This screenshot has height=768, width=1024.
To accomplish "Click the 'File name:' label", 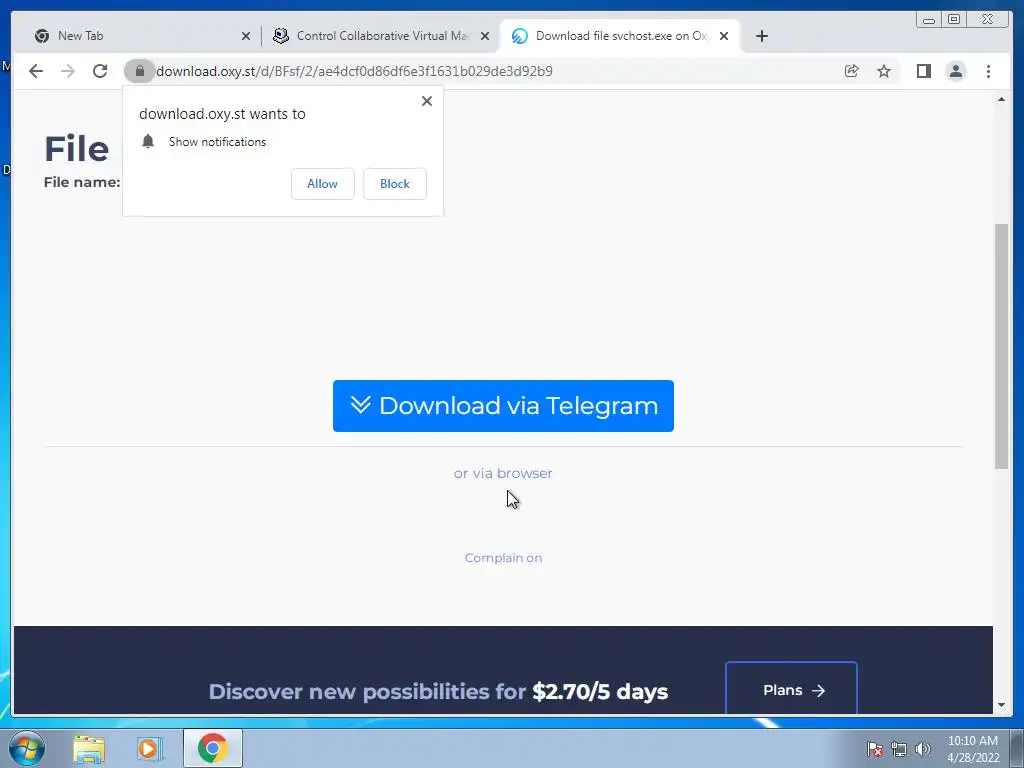I will point(82,183).
